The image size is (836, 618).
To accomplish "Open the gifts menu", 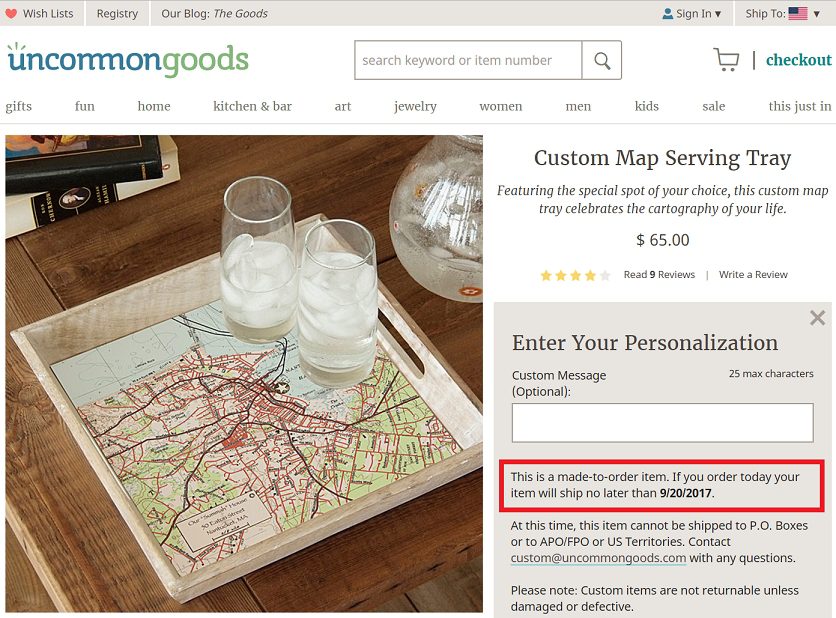I will tap(19, 107).
